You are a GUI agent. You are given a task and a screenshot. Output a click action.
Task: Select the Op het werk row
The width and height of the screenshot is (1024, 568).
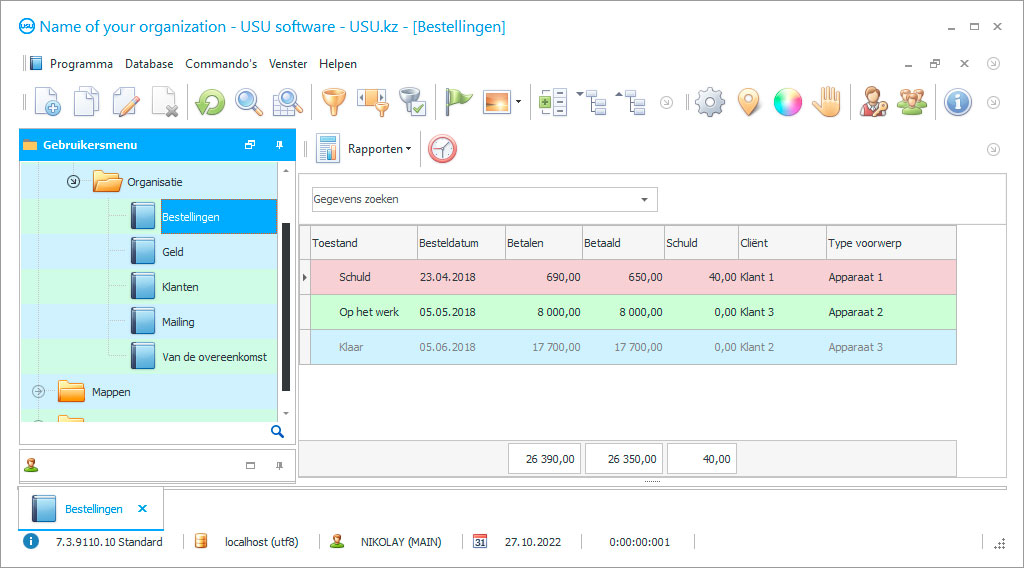[x=633, y=312]
